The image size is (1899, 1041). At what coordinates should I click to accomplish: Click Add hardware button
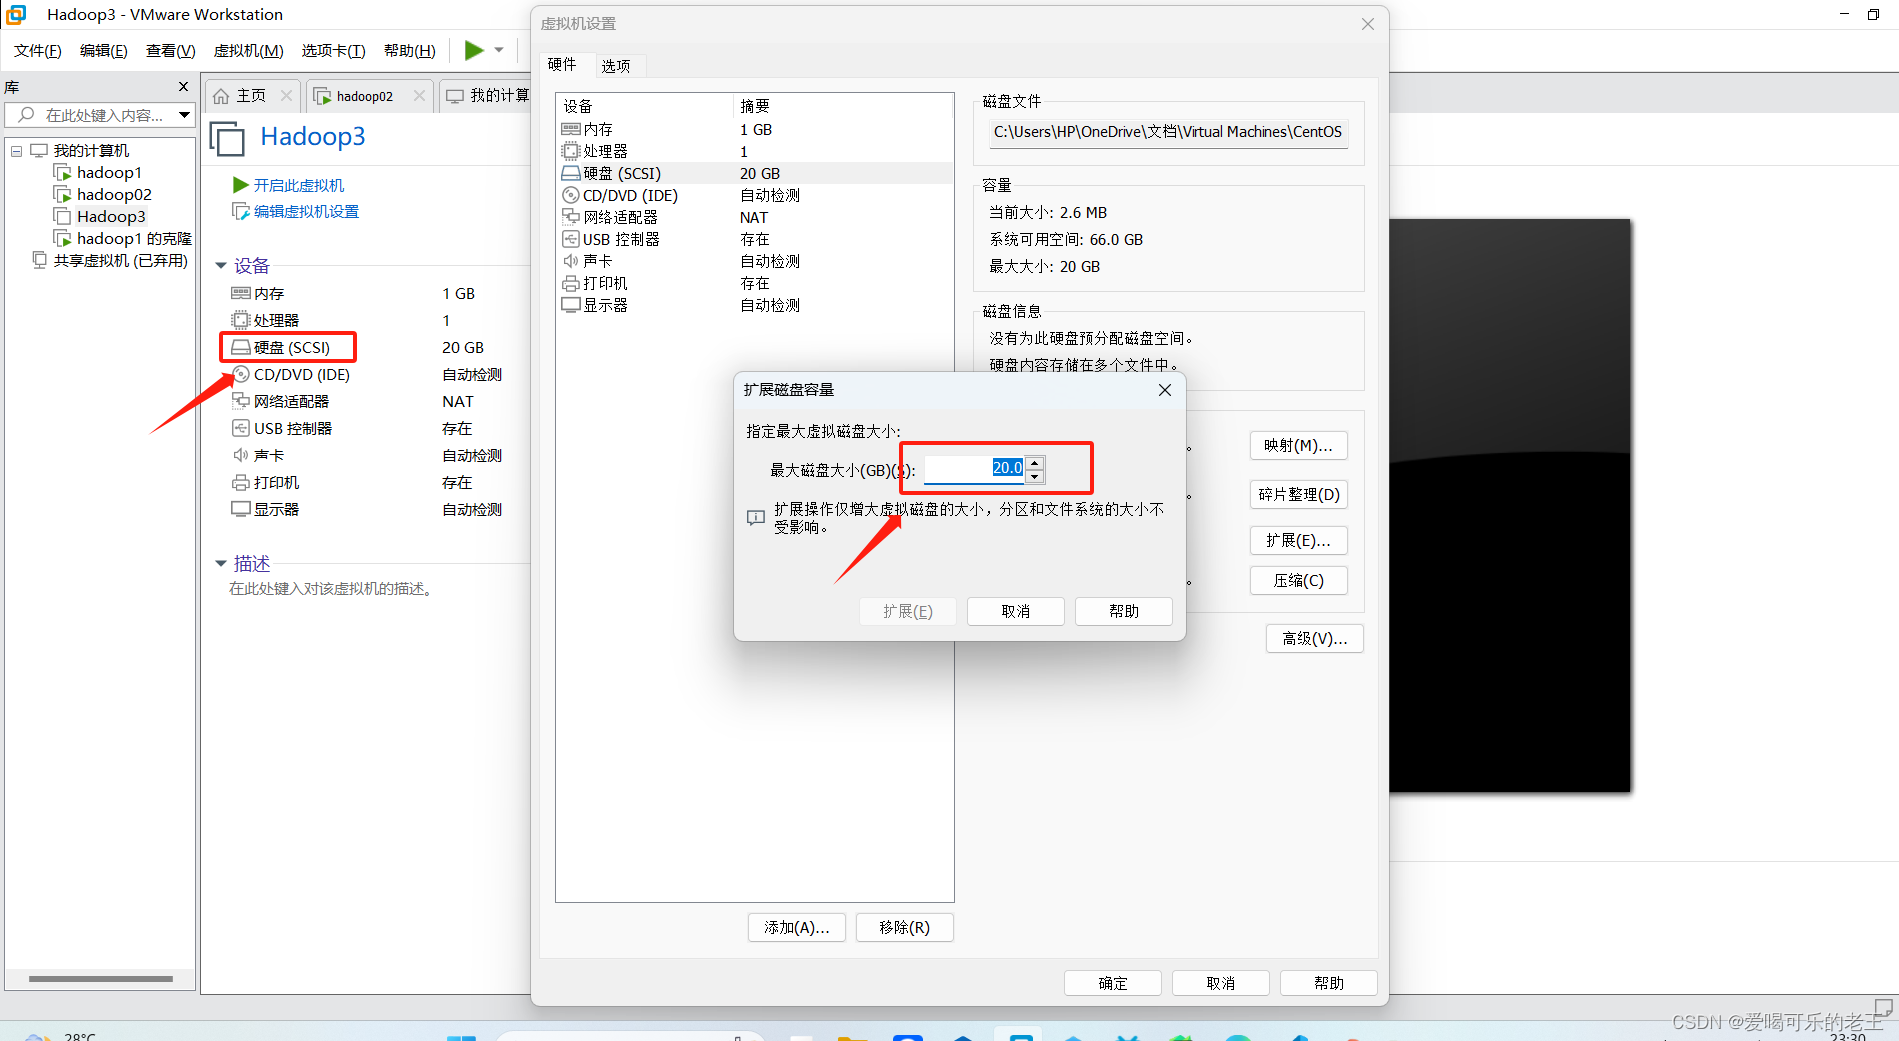point(796,927)
